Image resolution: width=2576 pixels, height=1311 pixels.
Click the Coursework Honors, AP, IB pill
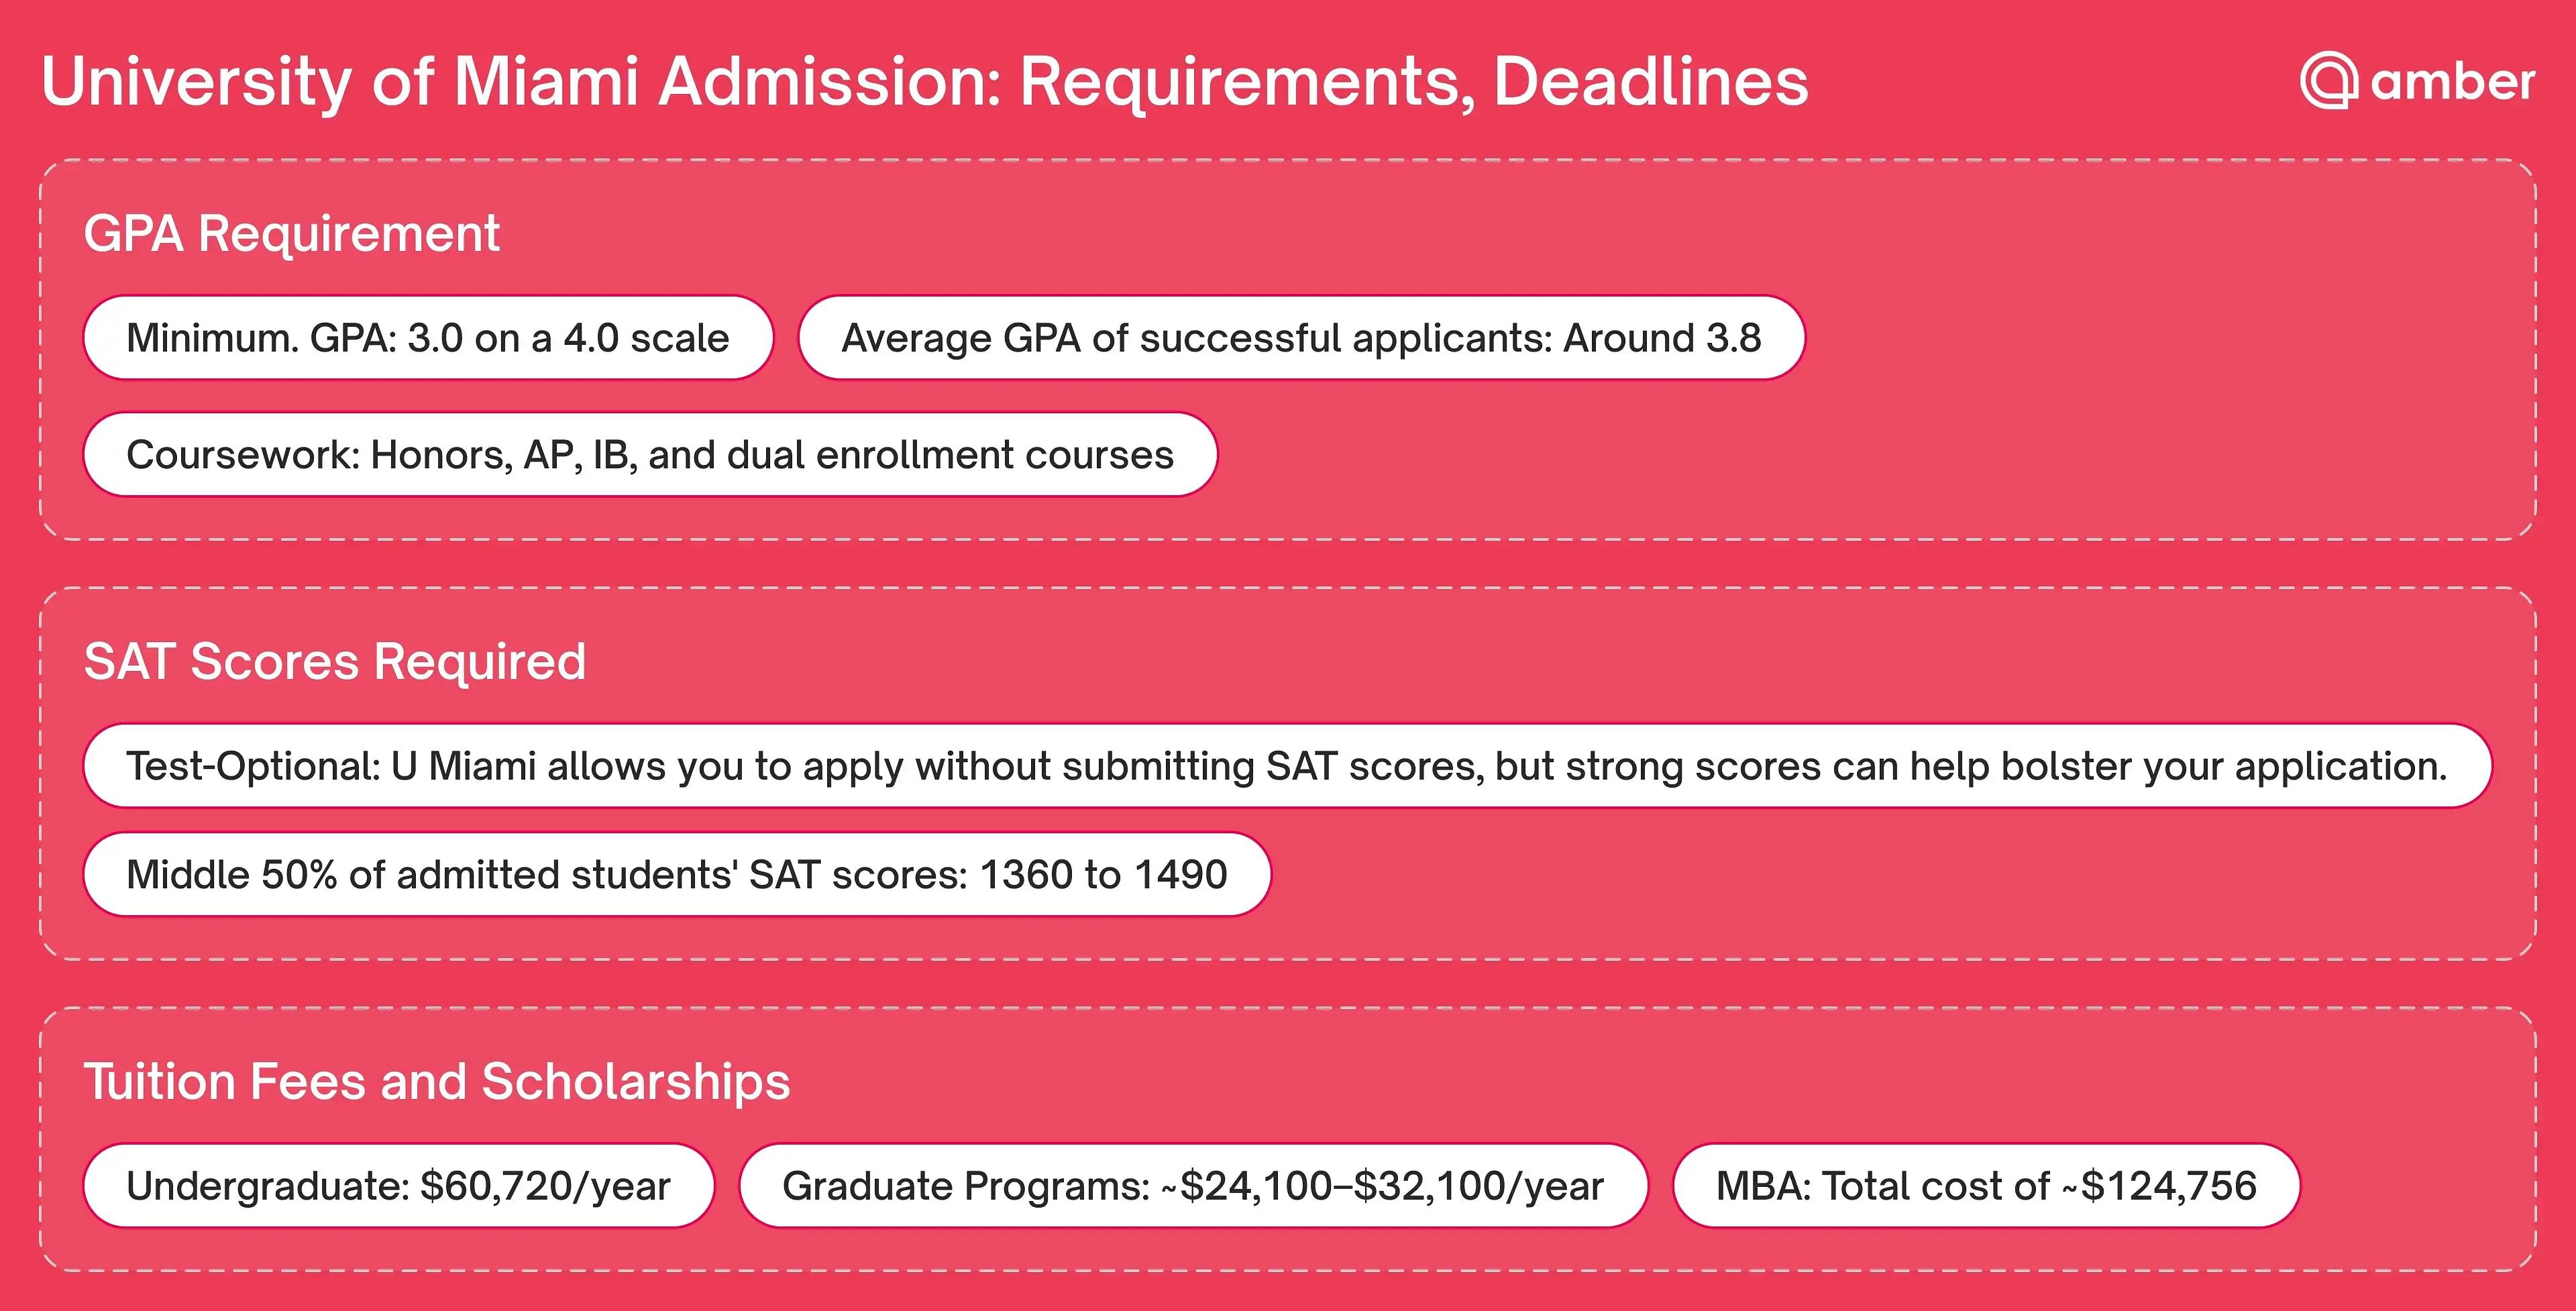click(650, 455)
